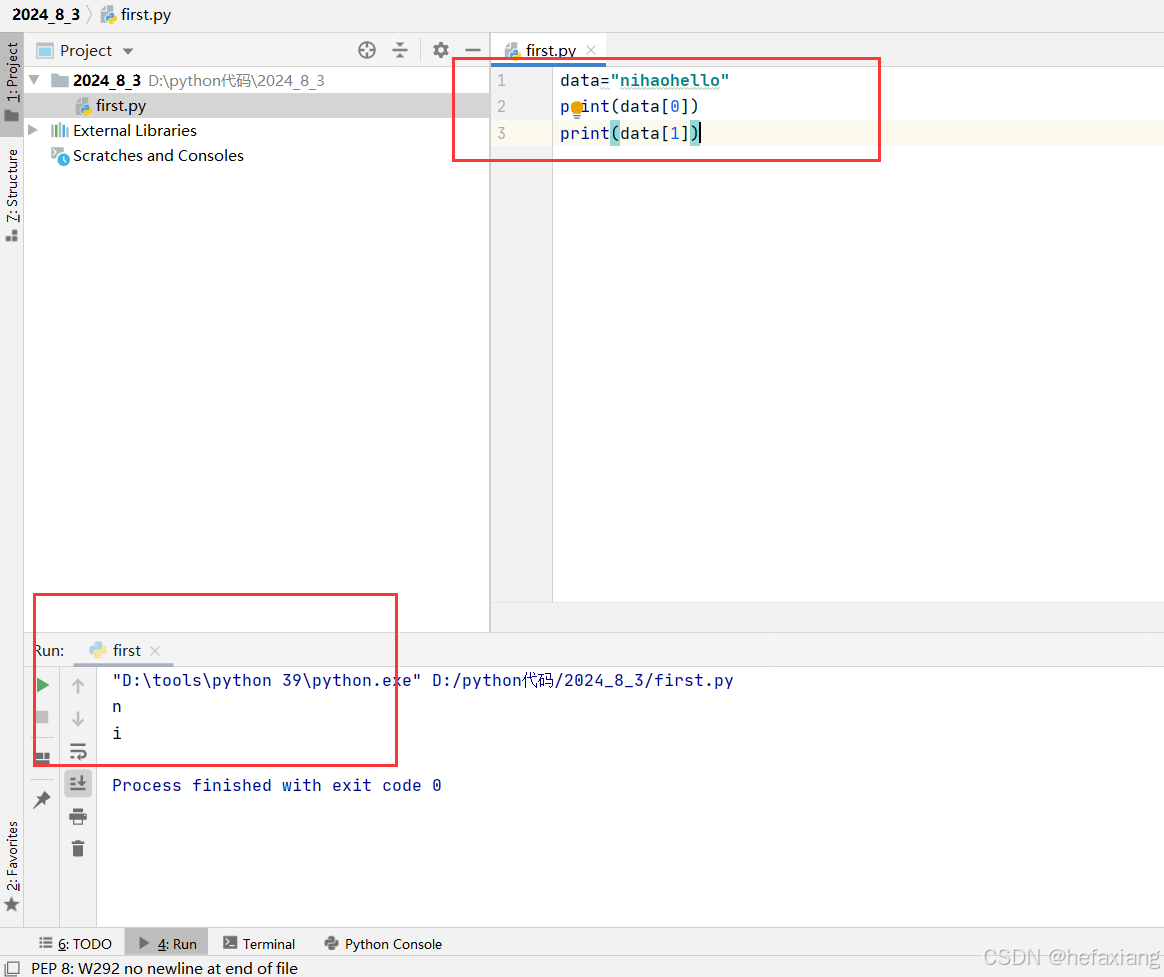
Task: Toggle the 1: Project side tab
Action: pyautogui.click(x=12, y=84)
